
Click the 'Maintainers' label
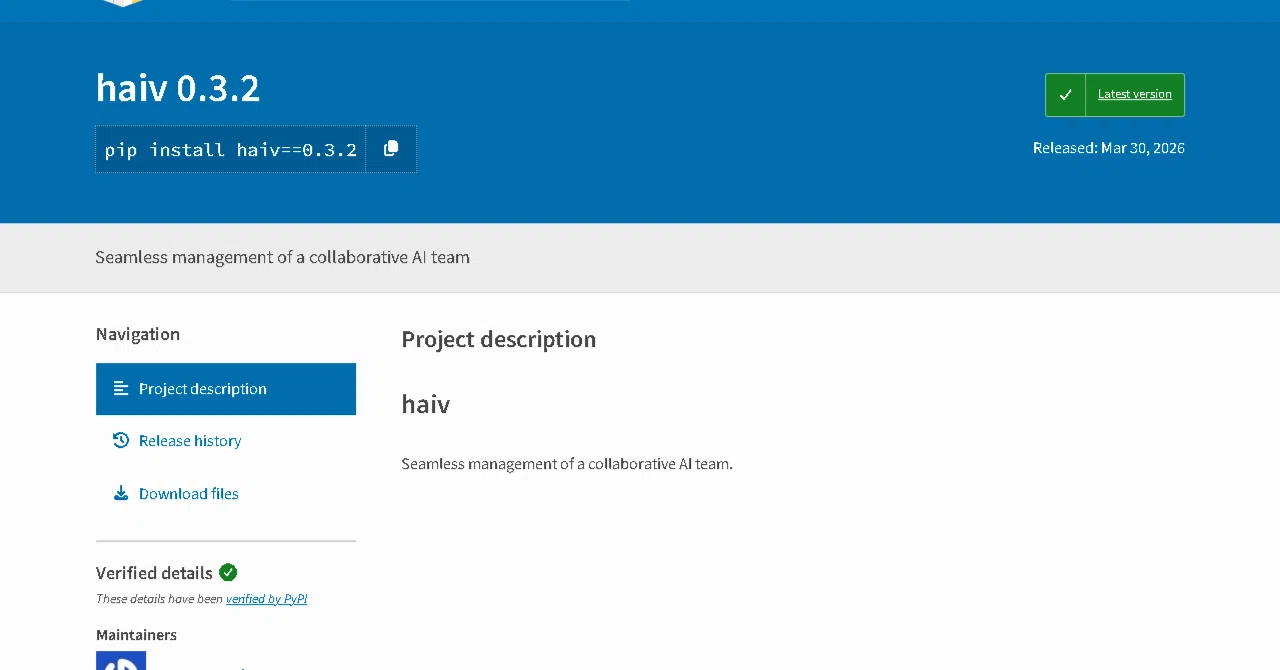[x=136, y=635]
